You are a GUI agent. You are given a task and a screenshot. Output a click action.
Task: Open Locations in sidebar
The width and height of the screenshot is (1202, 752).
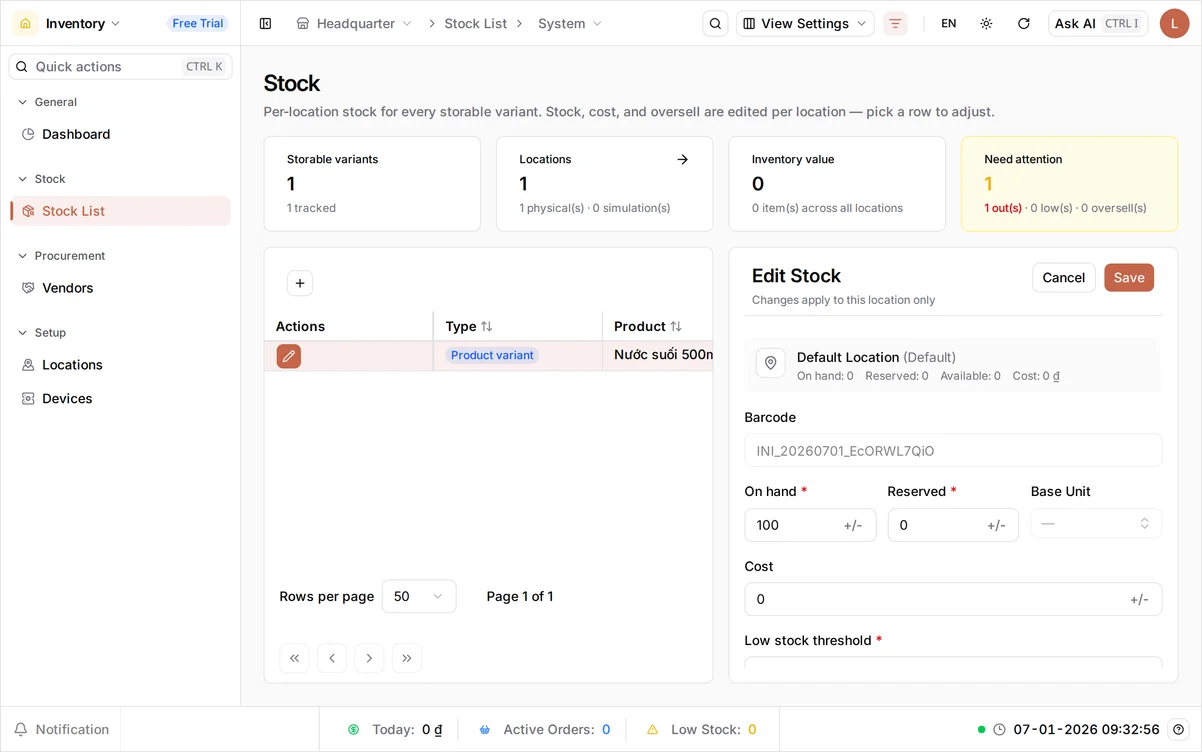(x=121, y=365)
